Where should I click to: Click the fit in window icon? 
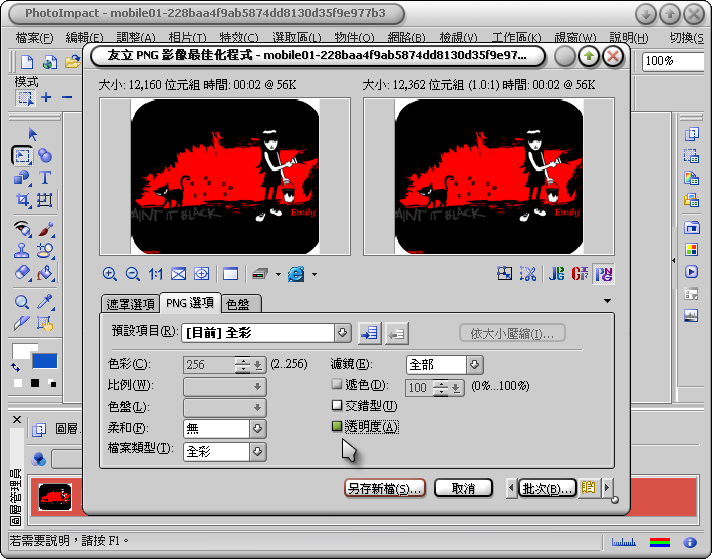point(178,274)
